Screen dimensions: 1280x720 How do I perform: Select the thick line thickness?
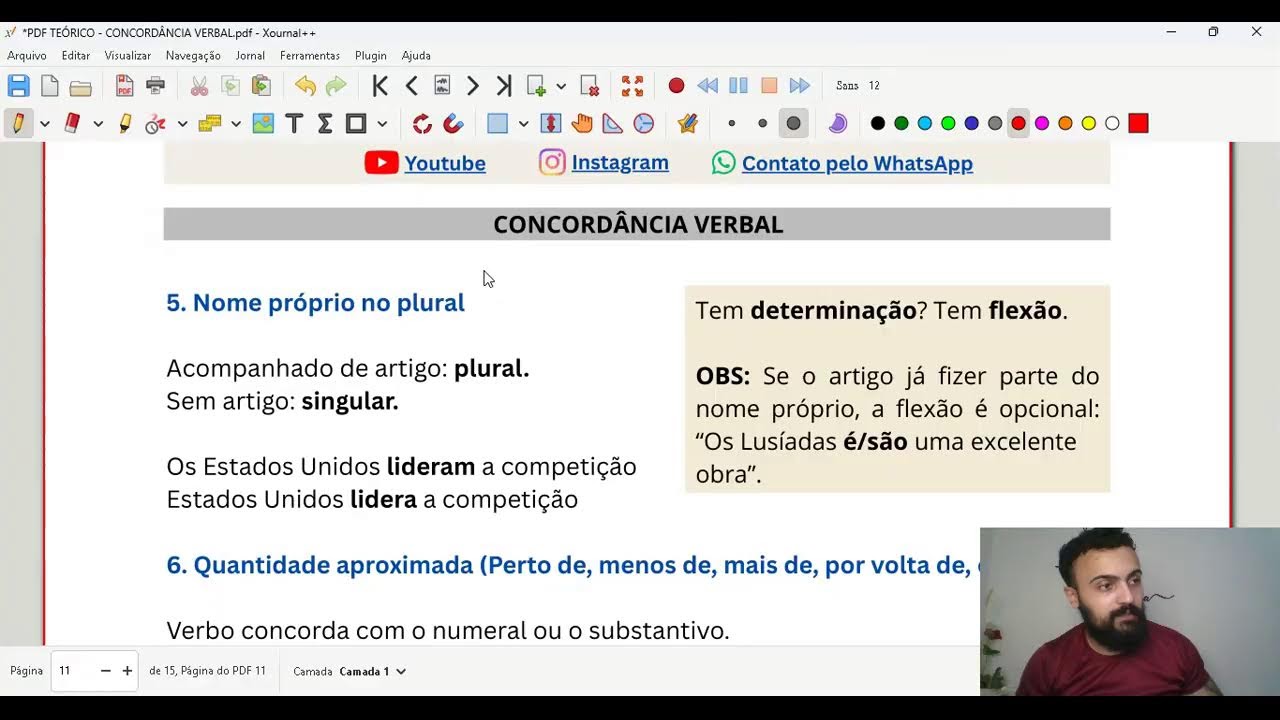pos(793,124)
